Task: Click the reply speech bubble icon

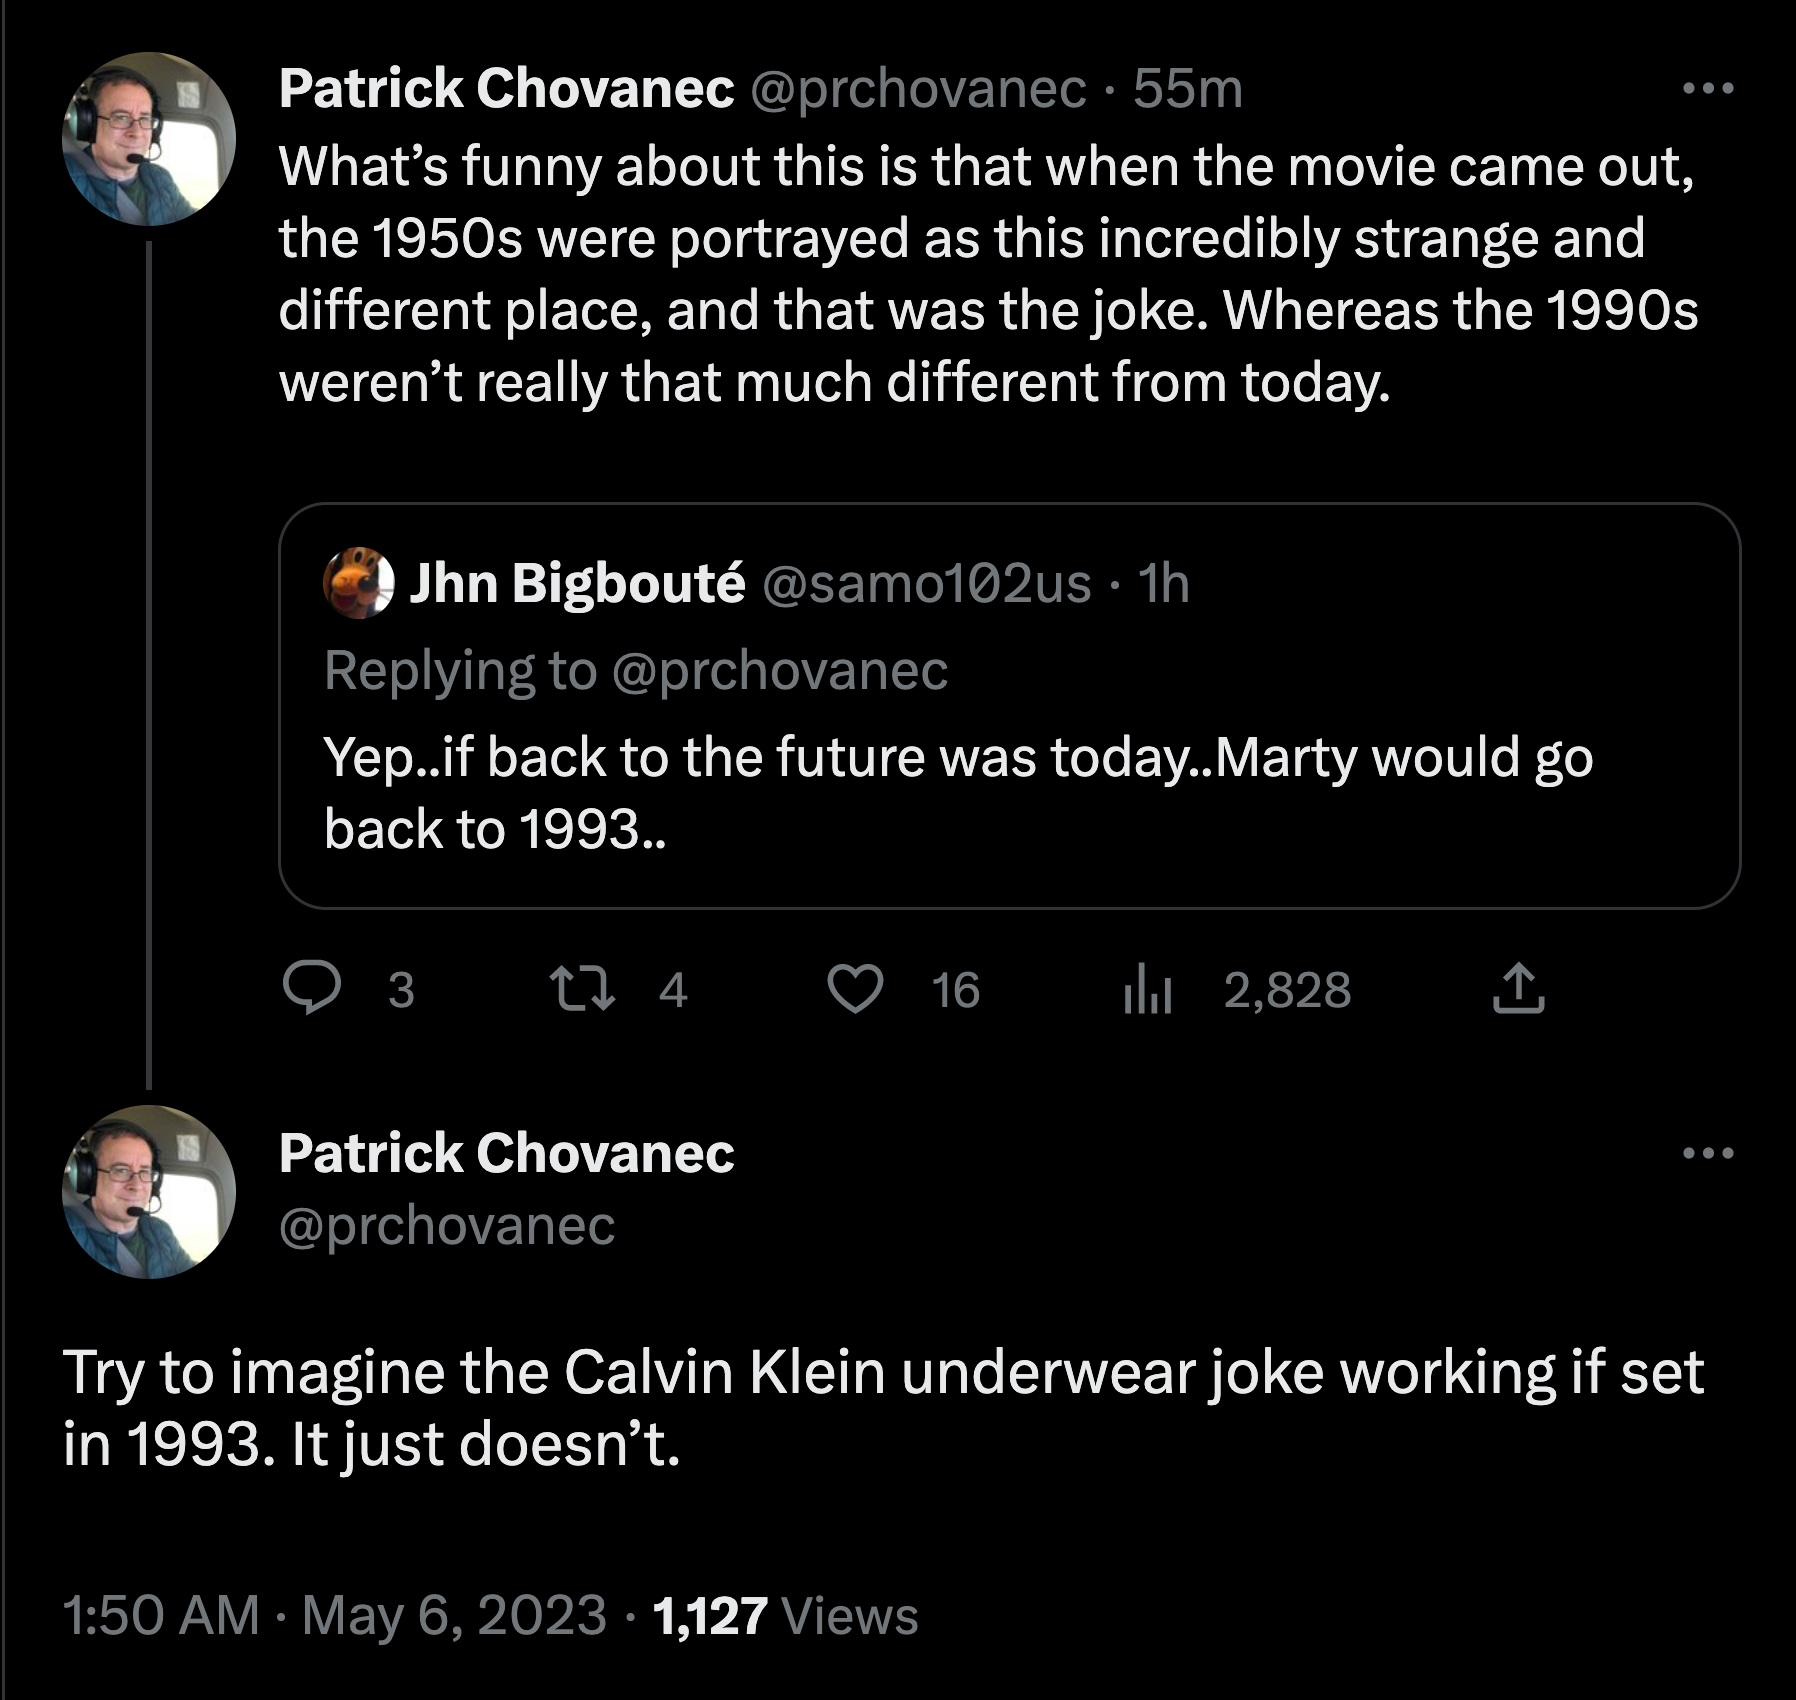Action: point(312,989)
